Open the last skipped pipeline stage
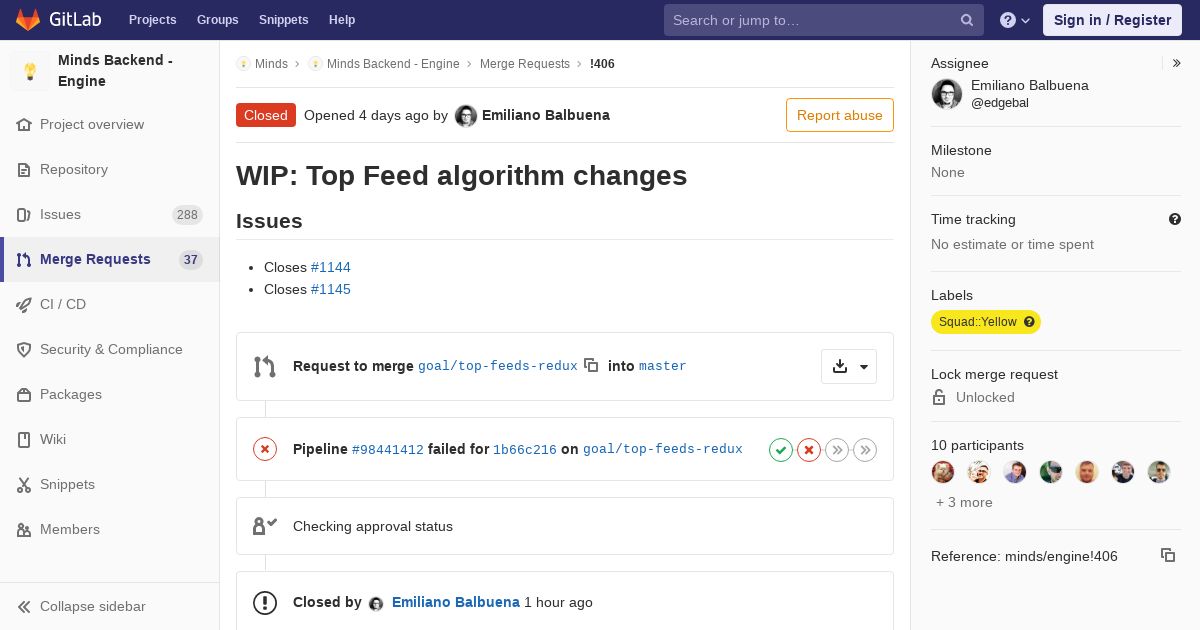Screen dimensions: 1200x630 (865, 450)
